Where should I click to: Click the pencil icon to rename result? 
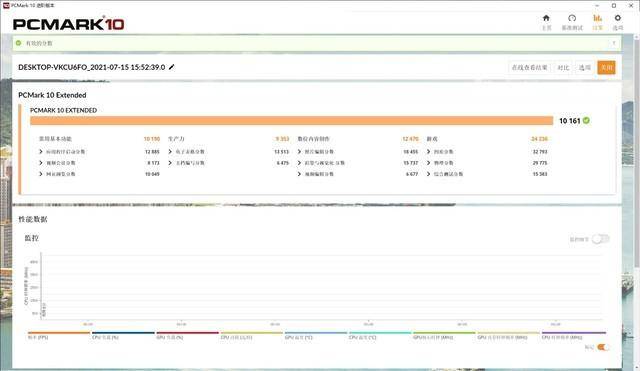click(x=171, y=67)
